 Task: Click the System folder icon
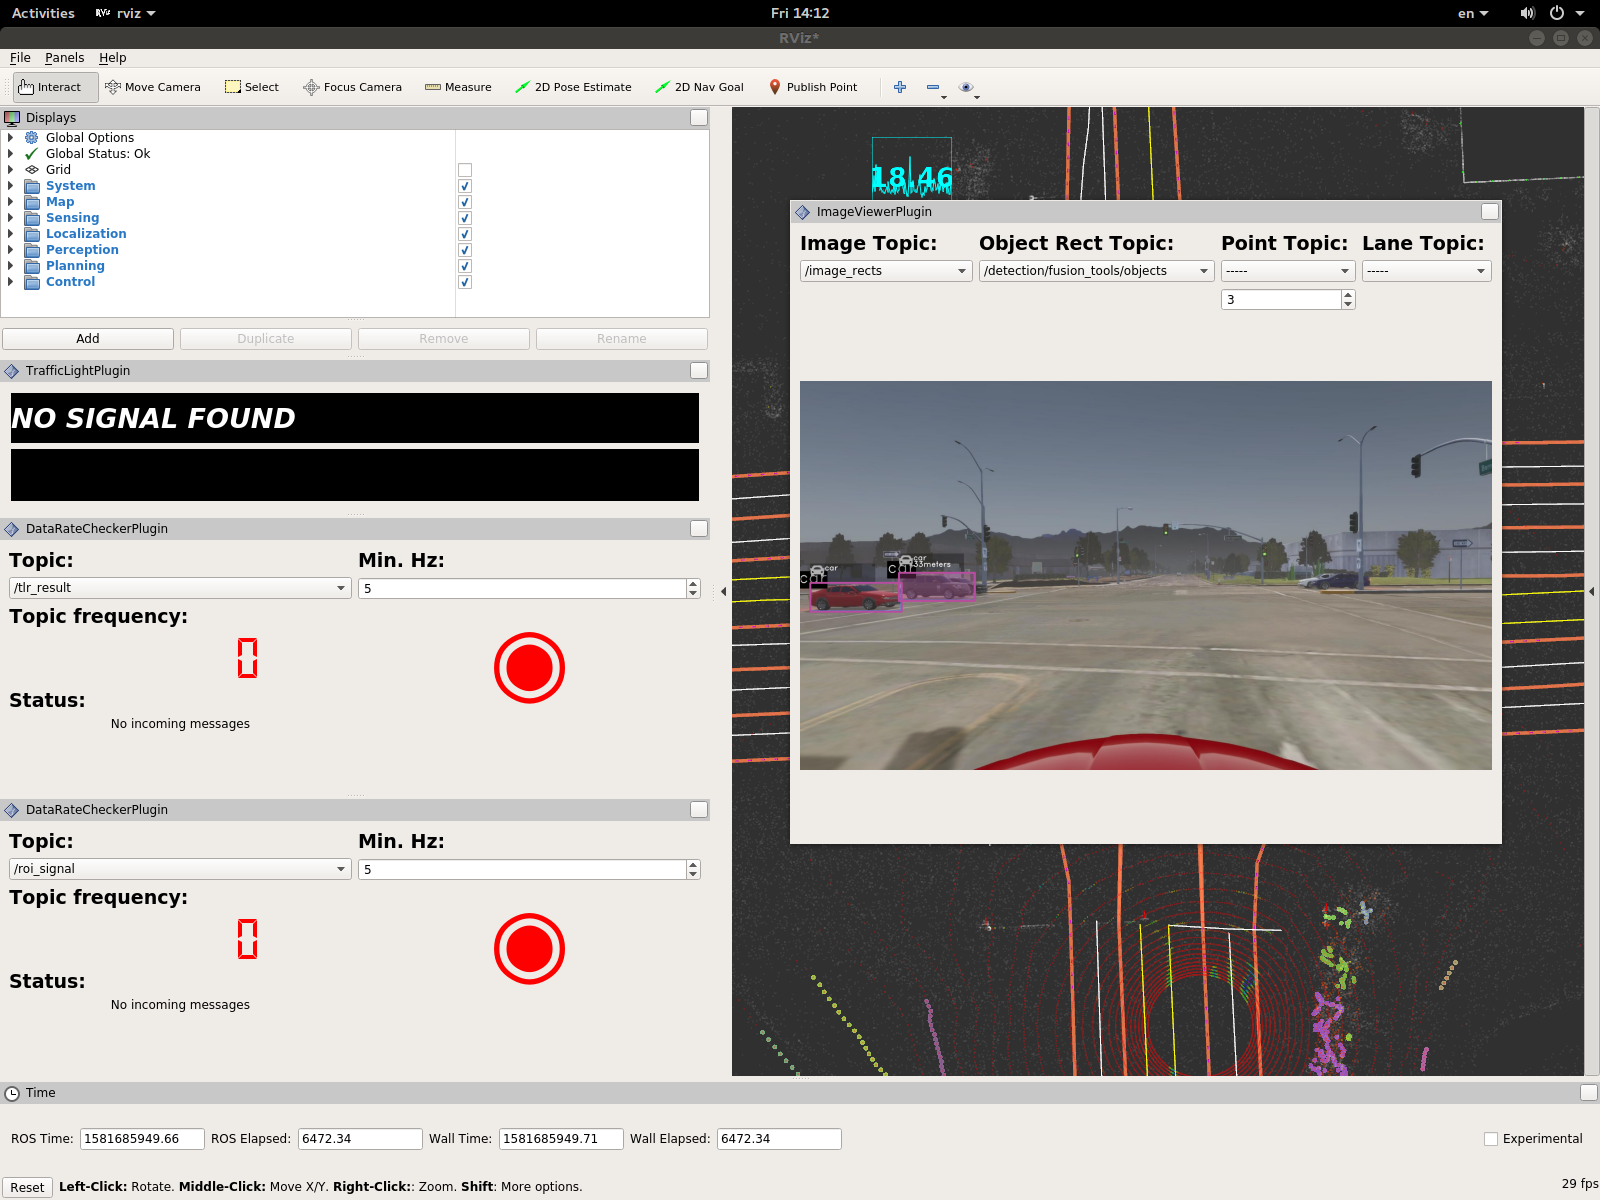coord(32,186)
